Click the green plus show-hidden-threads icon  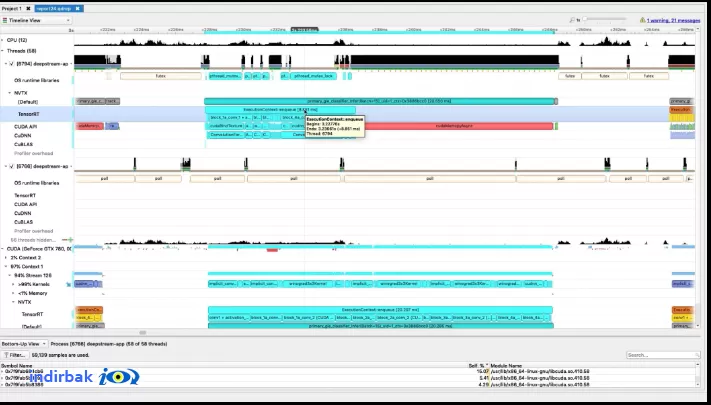click(70, 239)
